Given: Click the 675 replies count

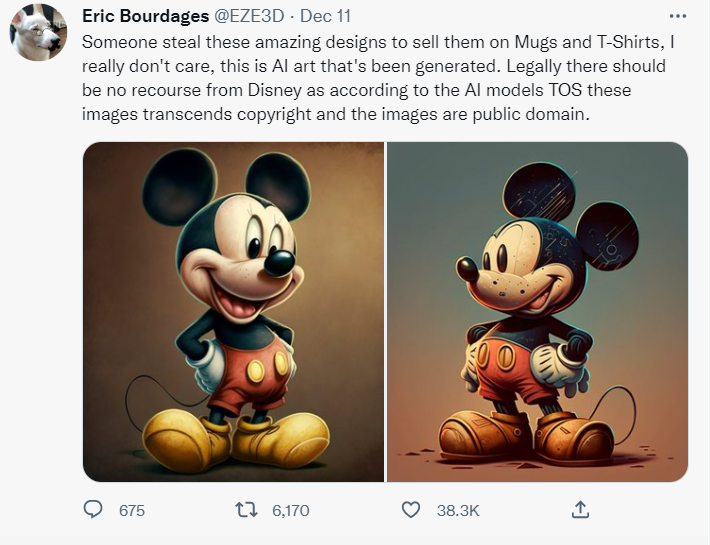Looking at the screenshot, I should 132,510.
